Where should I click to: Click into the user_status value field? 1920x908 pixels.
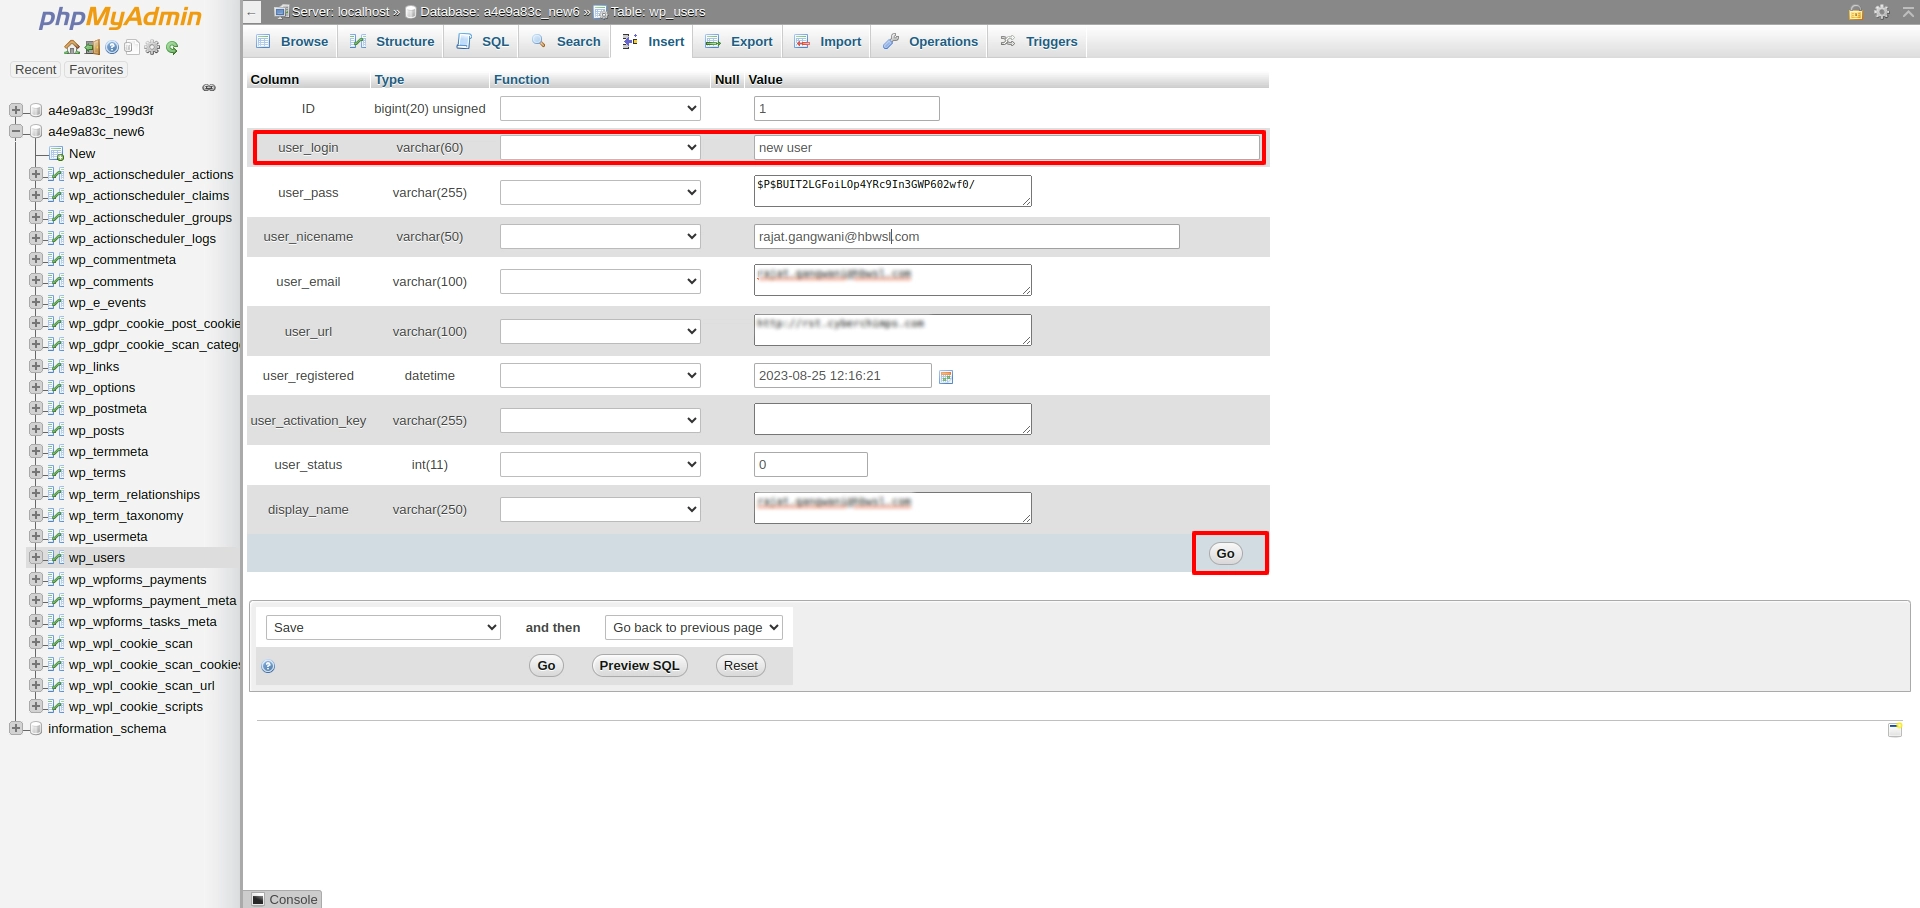(811, 464)
